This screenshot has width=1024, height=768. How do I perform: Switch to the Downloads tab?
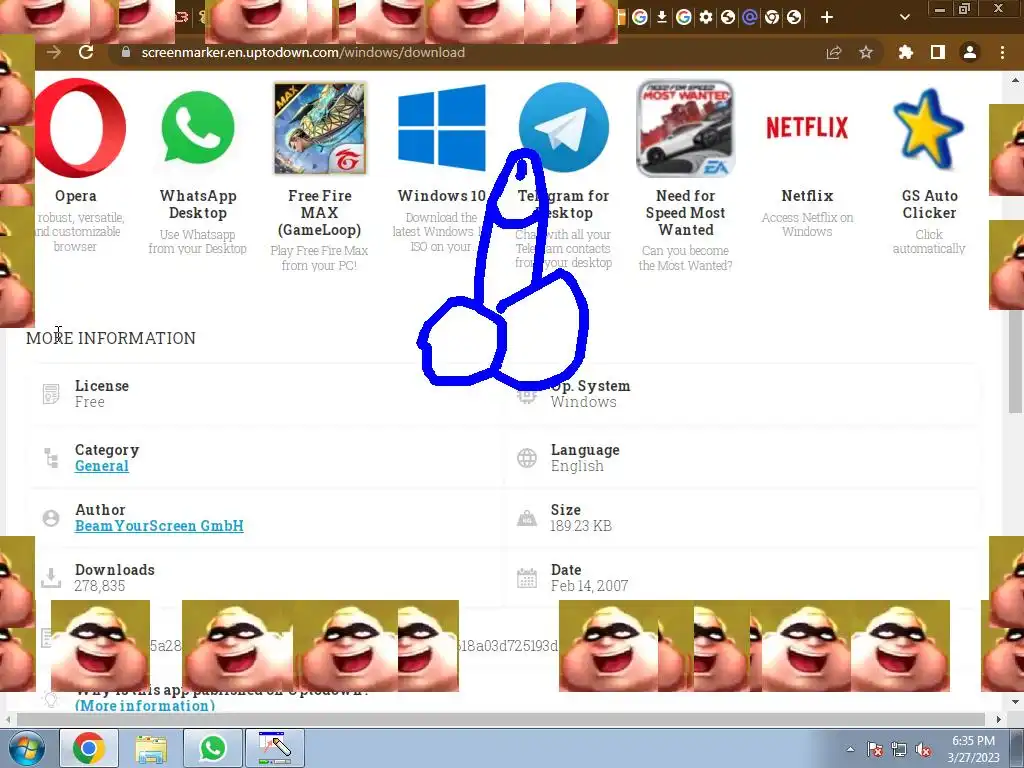click(x=662, y=18)
